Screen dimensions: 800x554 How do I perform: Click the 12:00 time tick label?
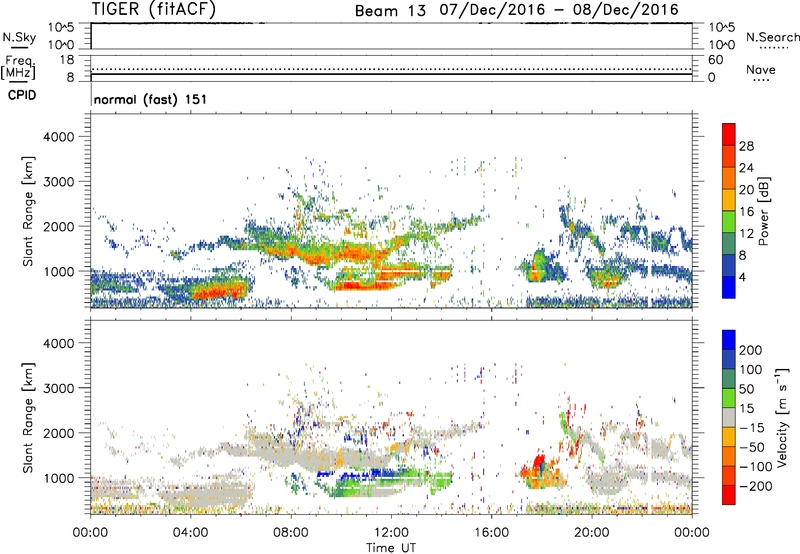tap(391, 533)
